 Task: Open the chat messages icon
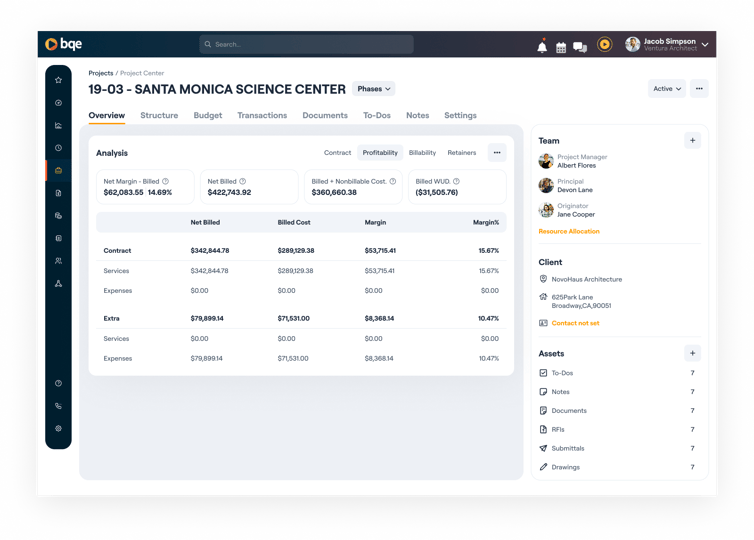pos(580,47)
